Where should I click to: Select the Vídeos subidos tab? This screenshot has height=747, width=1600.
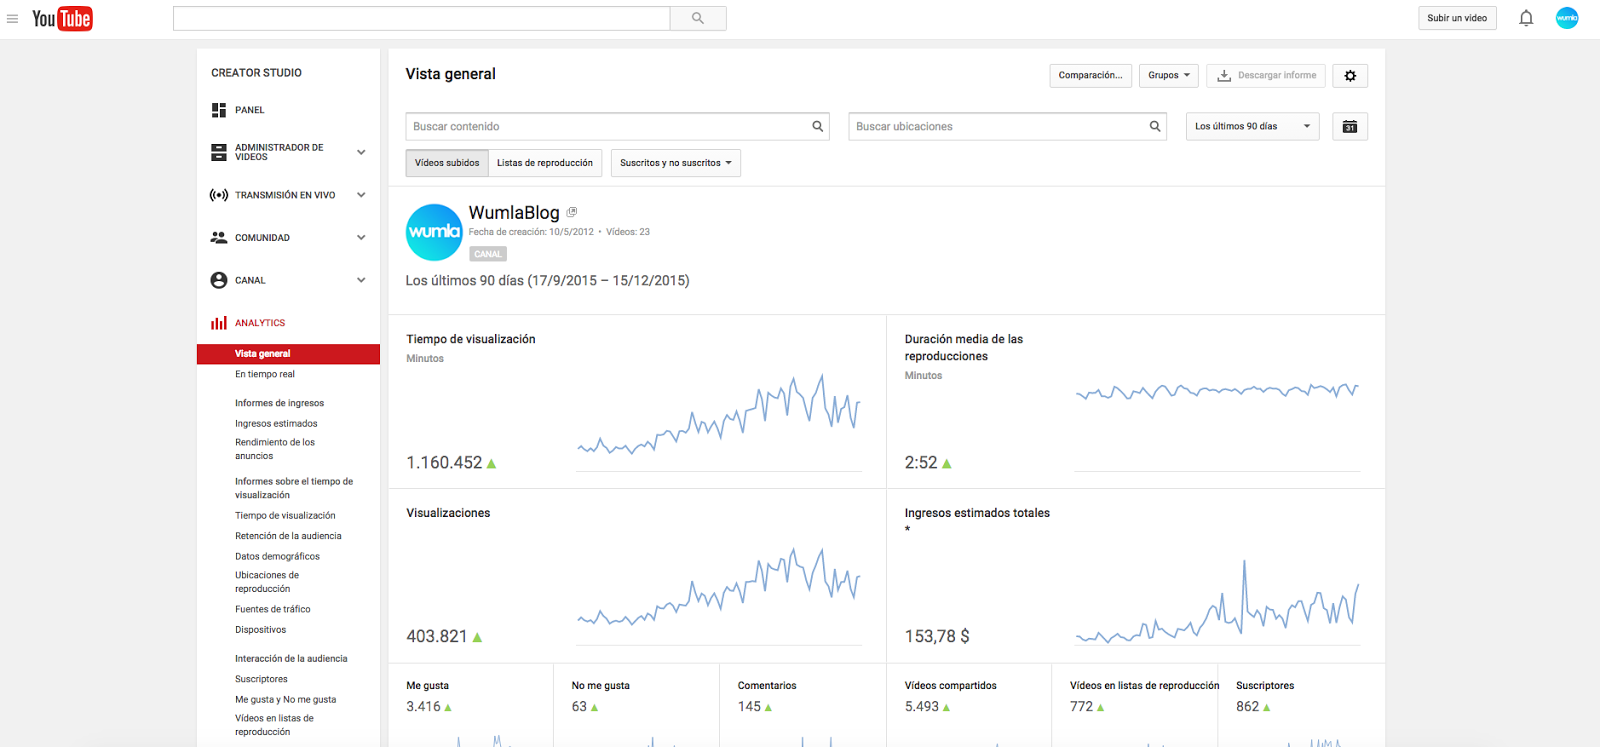[447, 163]
